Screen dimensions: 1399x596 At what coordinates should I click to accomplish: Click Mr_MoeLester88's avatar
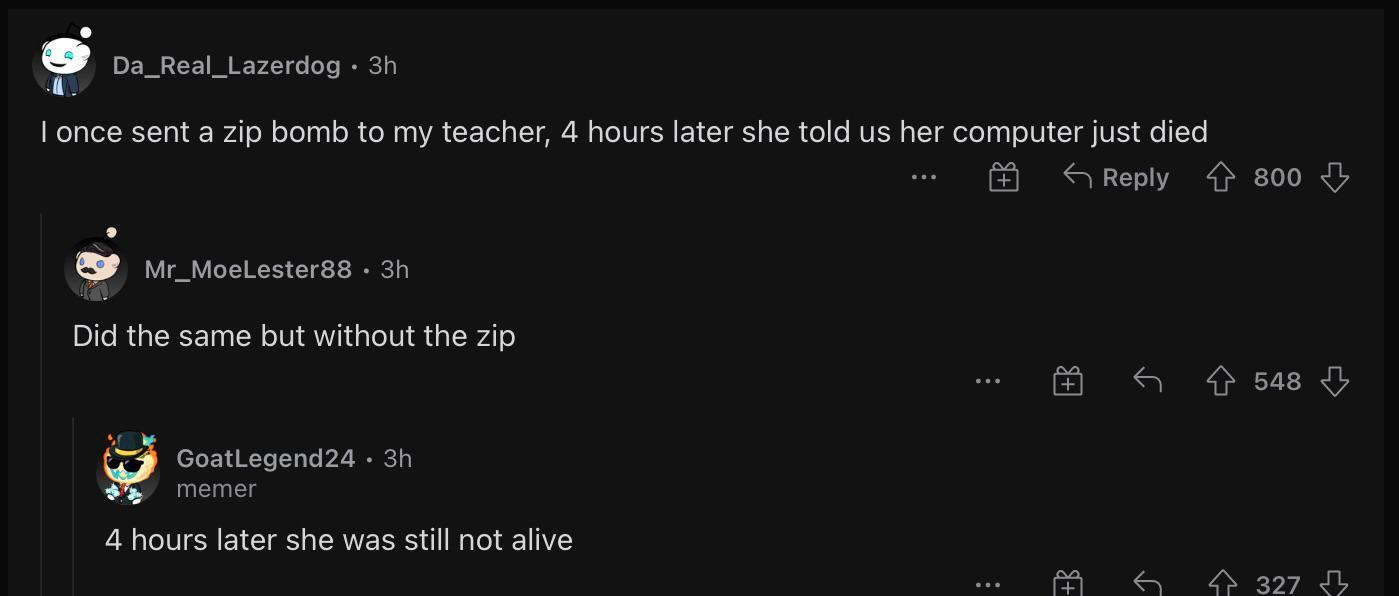pyautogui.click(x=97, y=267)
